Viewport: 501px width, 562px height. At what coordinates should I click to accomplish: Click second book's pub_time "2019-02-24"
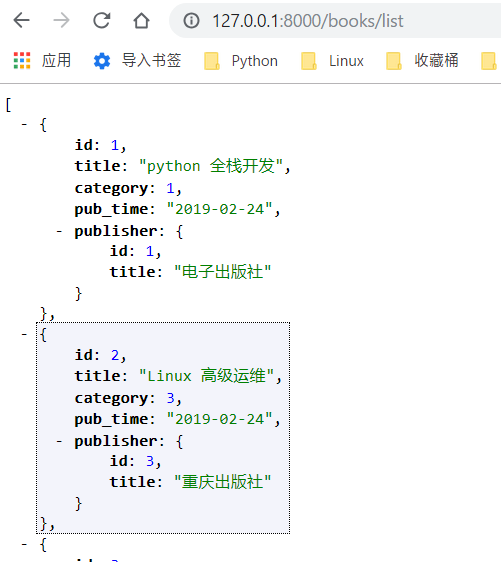pos(220,419)
